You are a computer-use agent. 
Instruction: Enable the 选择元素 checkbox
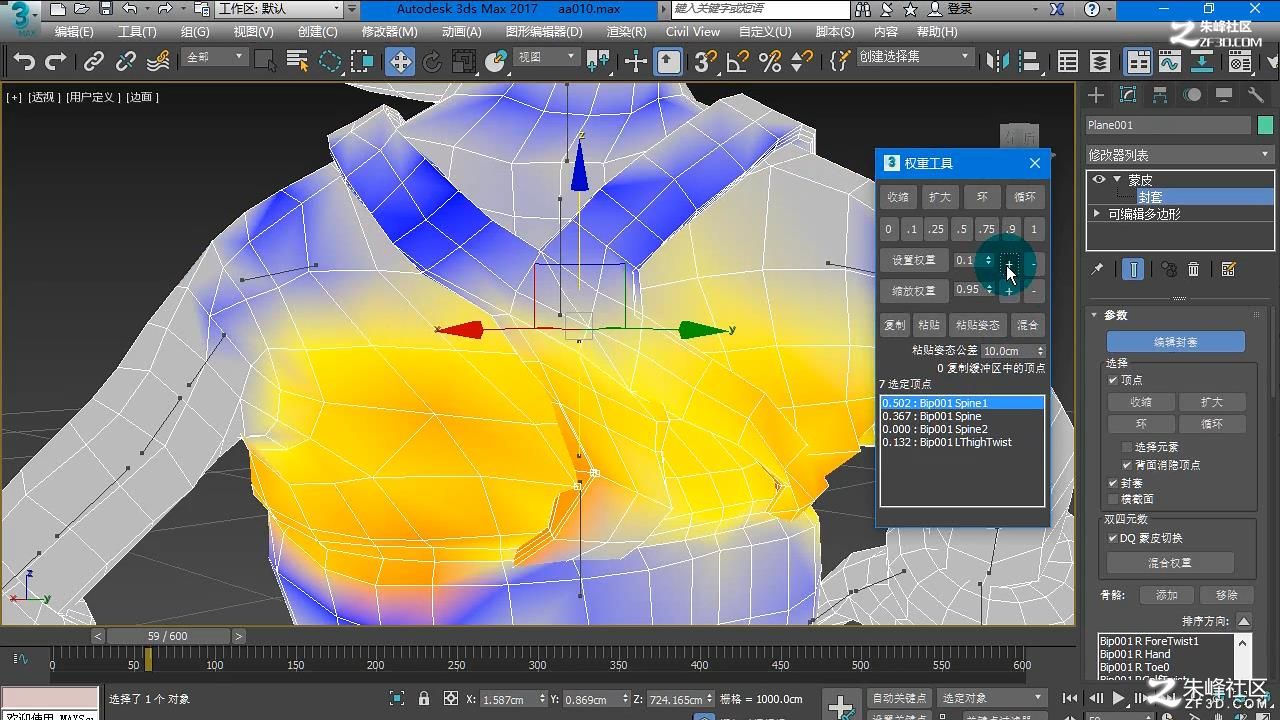1127,447
